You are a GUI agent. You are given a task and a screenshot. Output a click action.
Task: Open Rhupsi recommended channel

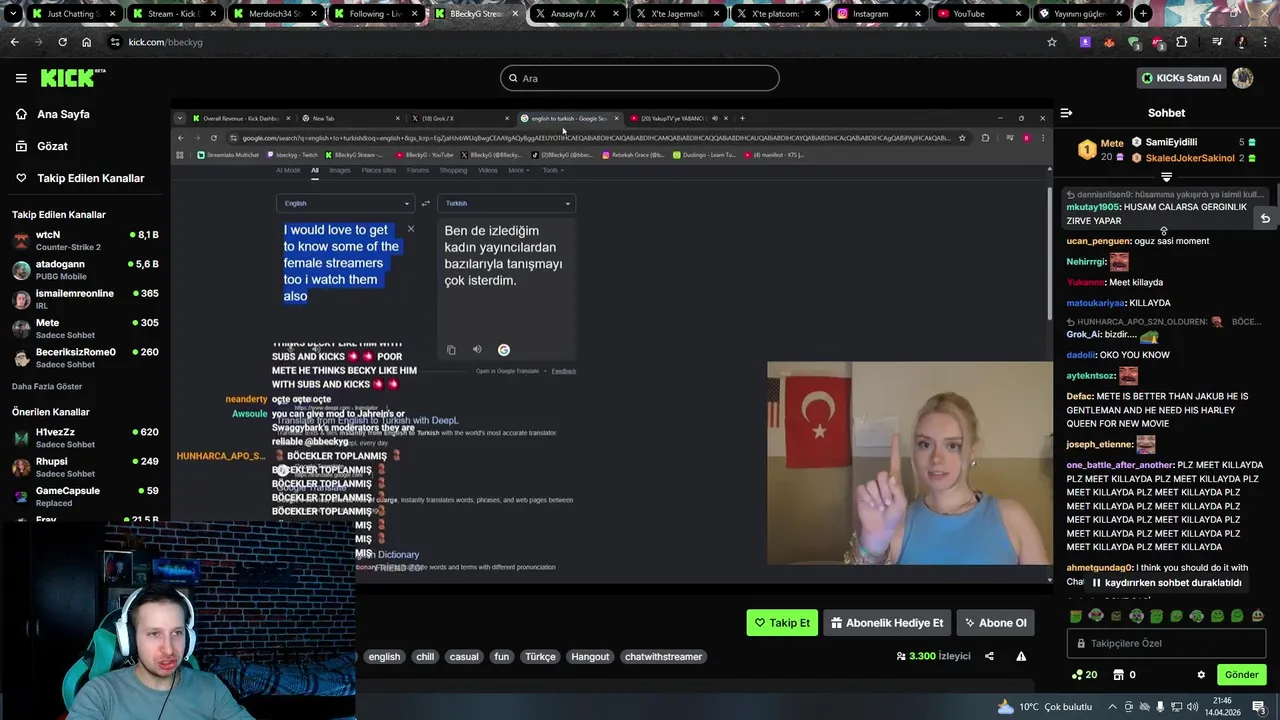[x=85, y=467]
